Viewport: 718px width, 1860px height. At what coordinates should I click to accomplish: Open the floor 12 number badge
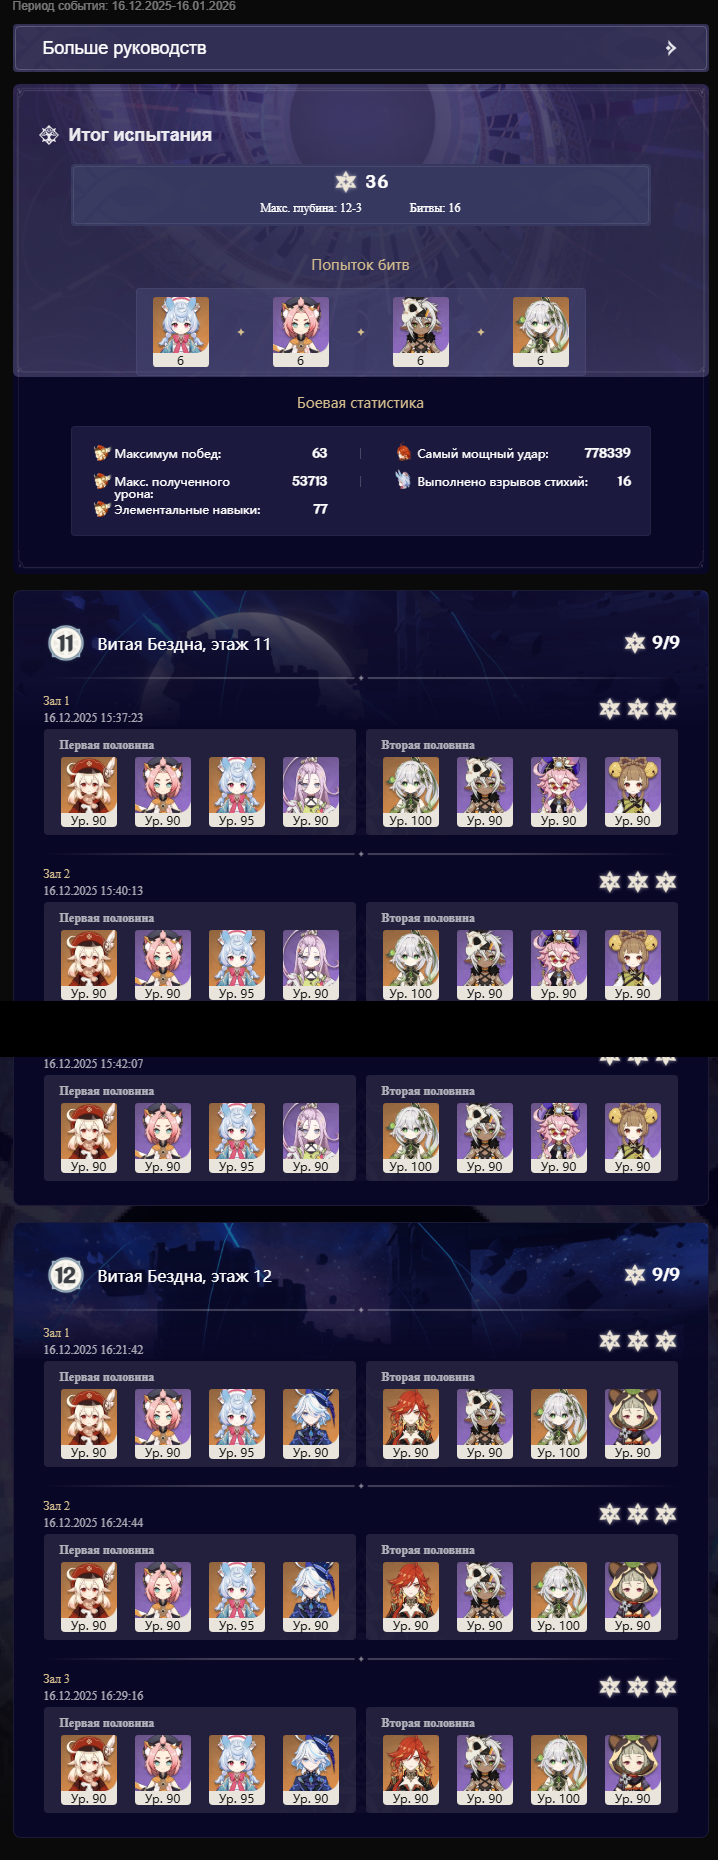coord(66,1275)
